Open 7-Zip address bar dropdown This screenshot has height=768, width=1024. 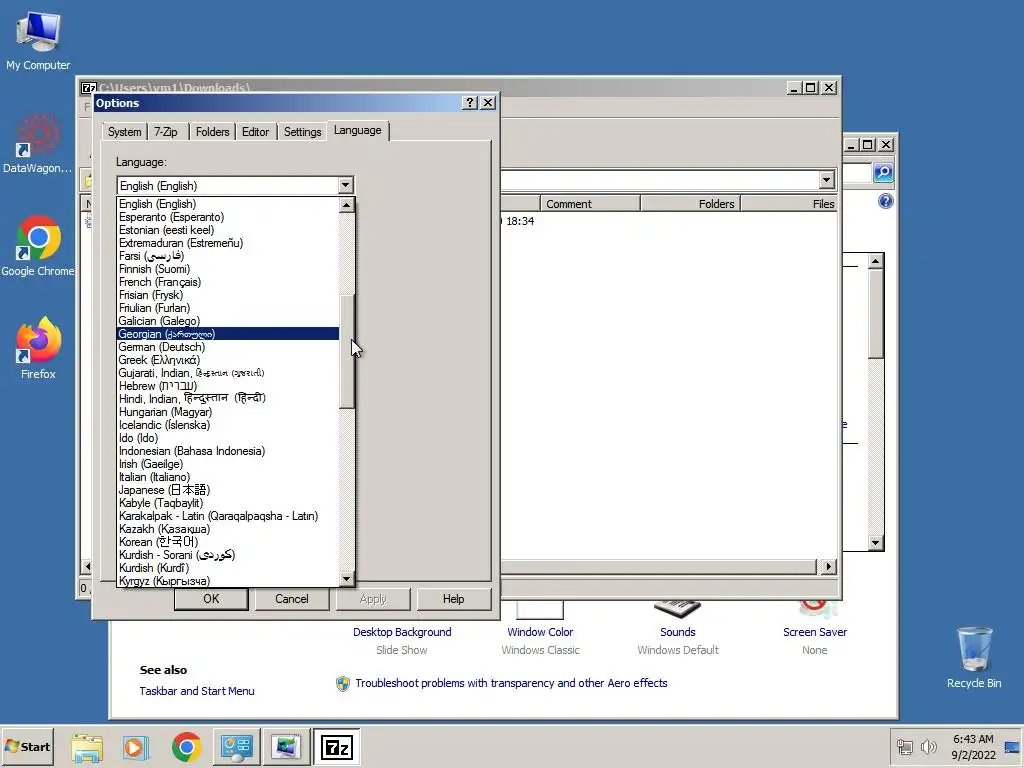pos(826,180)
